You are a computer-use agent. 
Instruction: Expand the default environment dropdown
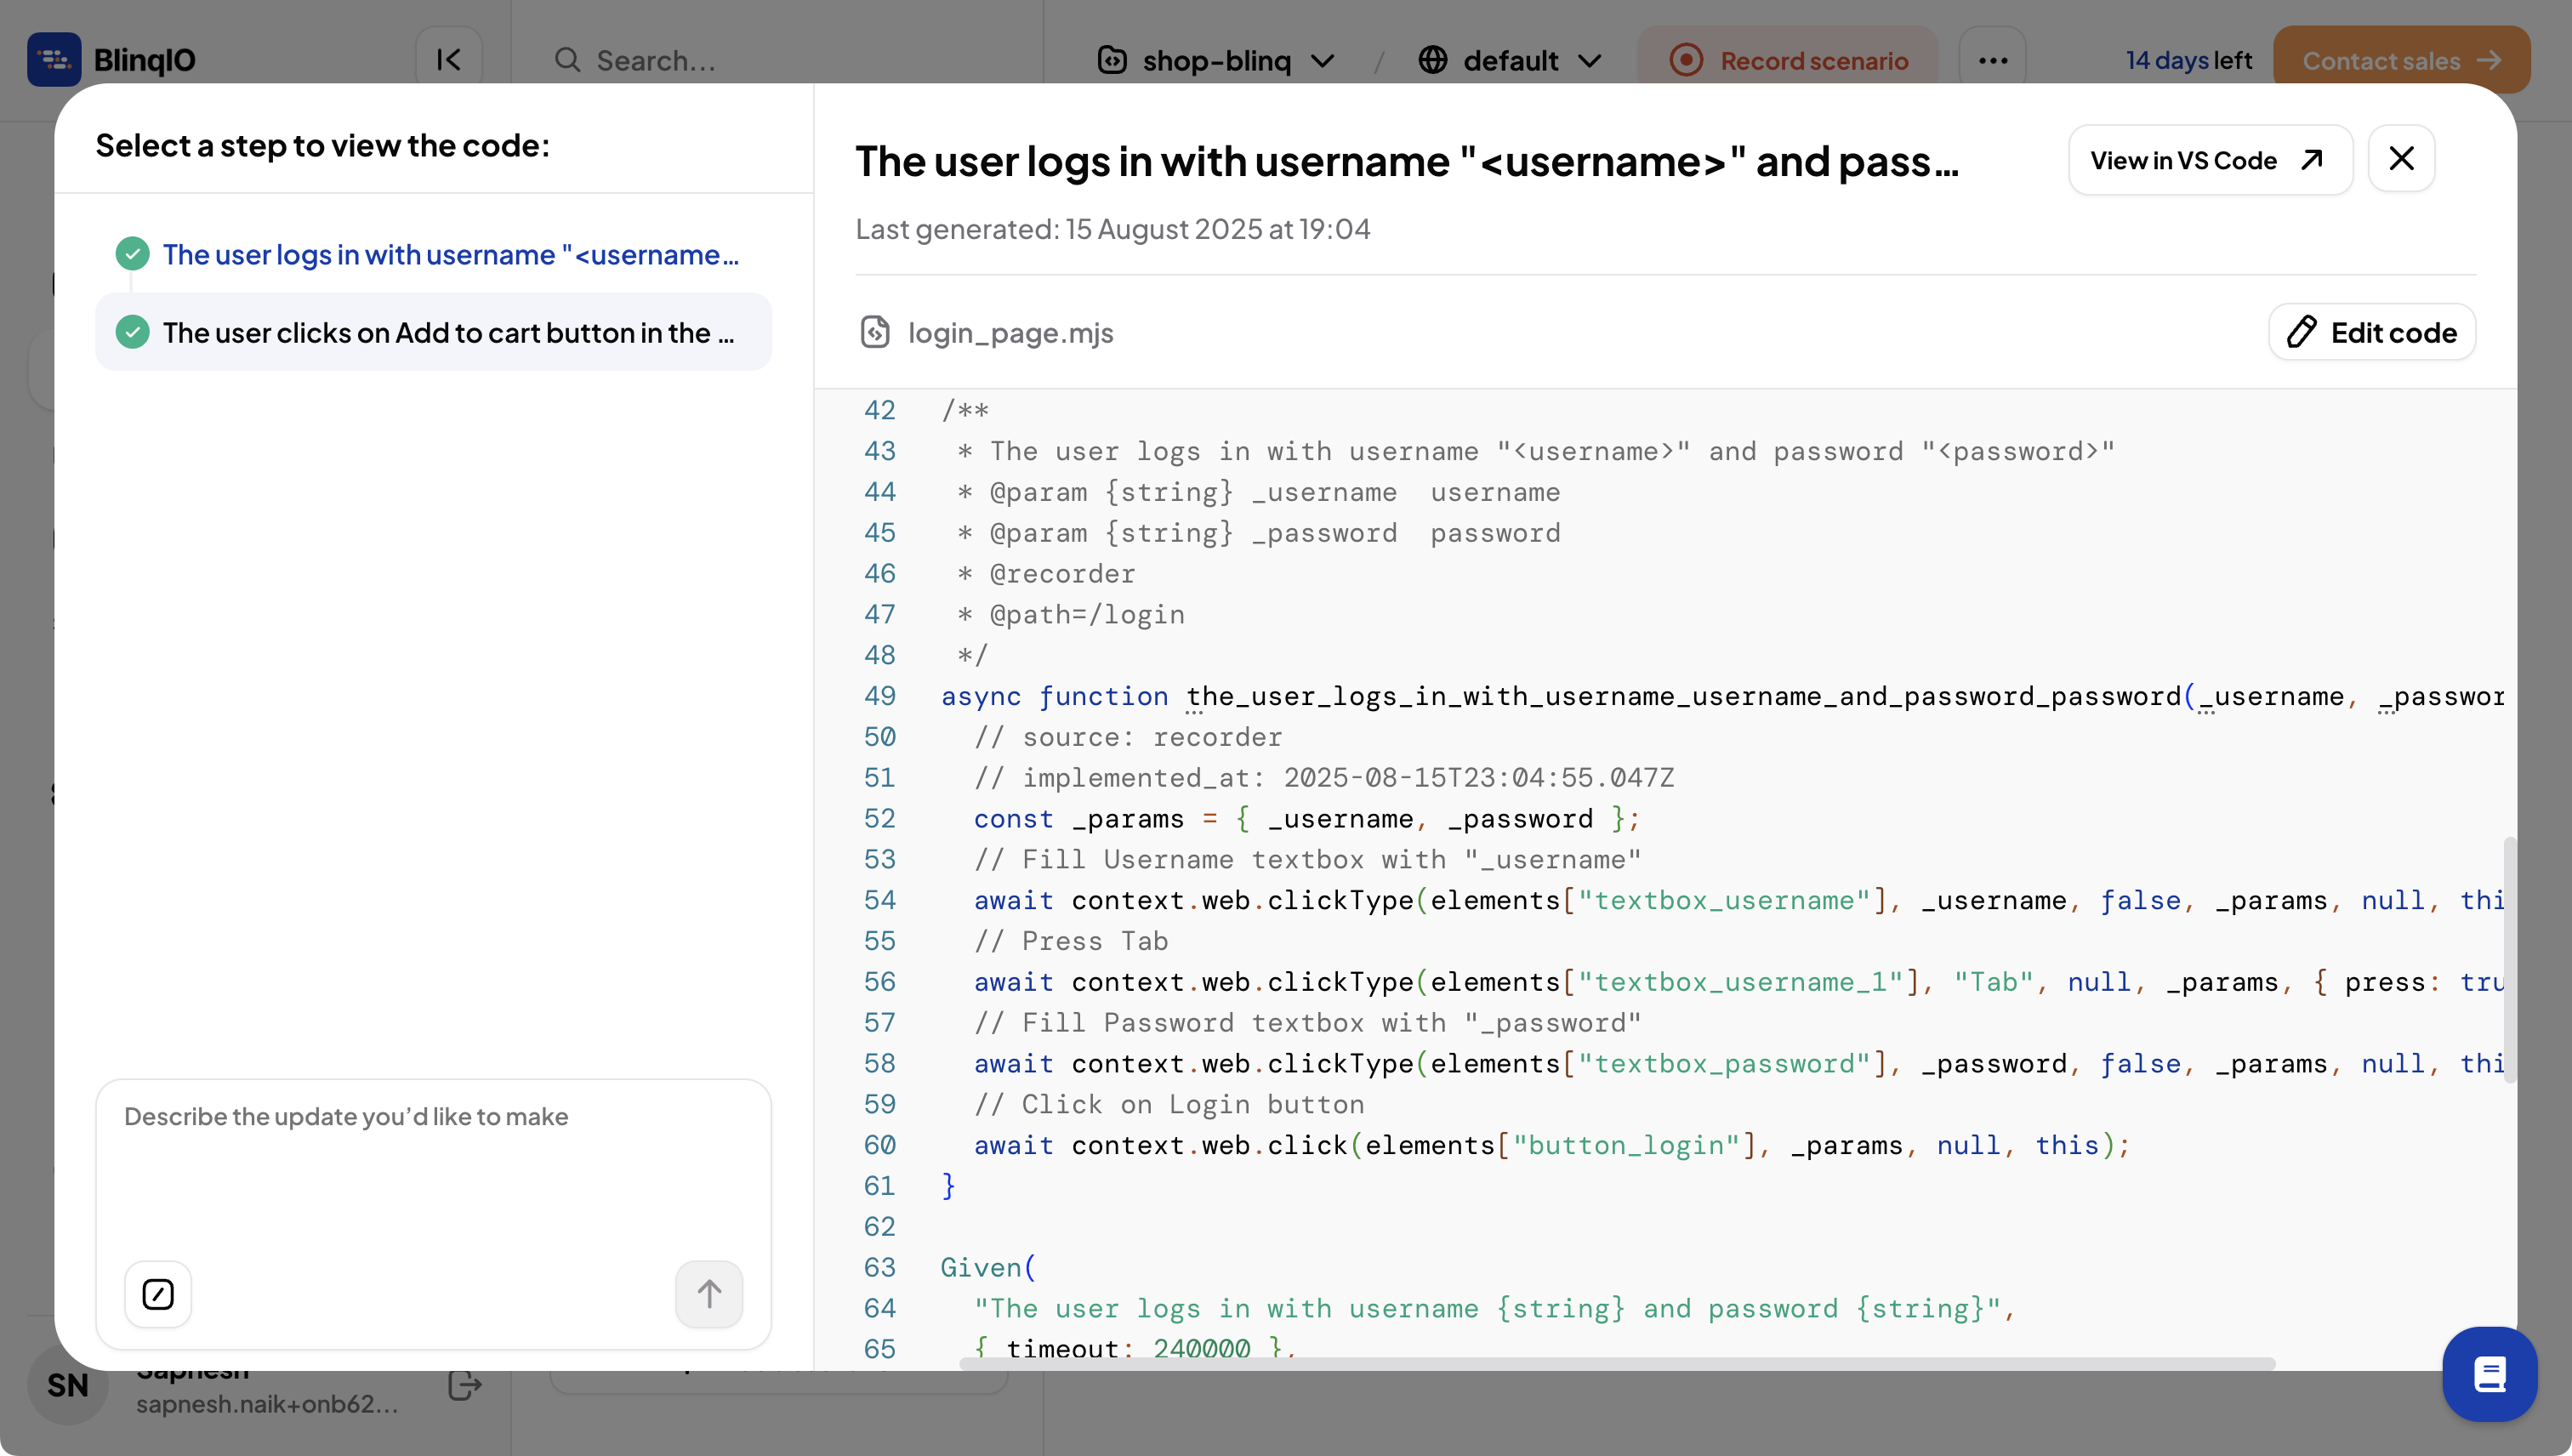pyautogui.click(x=1510, y=60)
